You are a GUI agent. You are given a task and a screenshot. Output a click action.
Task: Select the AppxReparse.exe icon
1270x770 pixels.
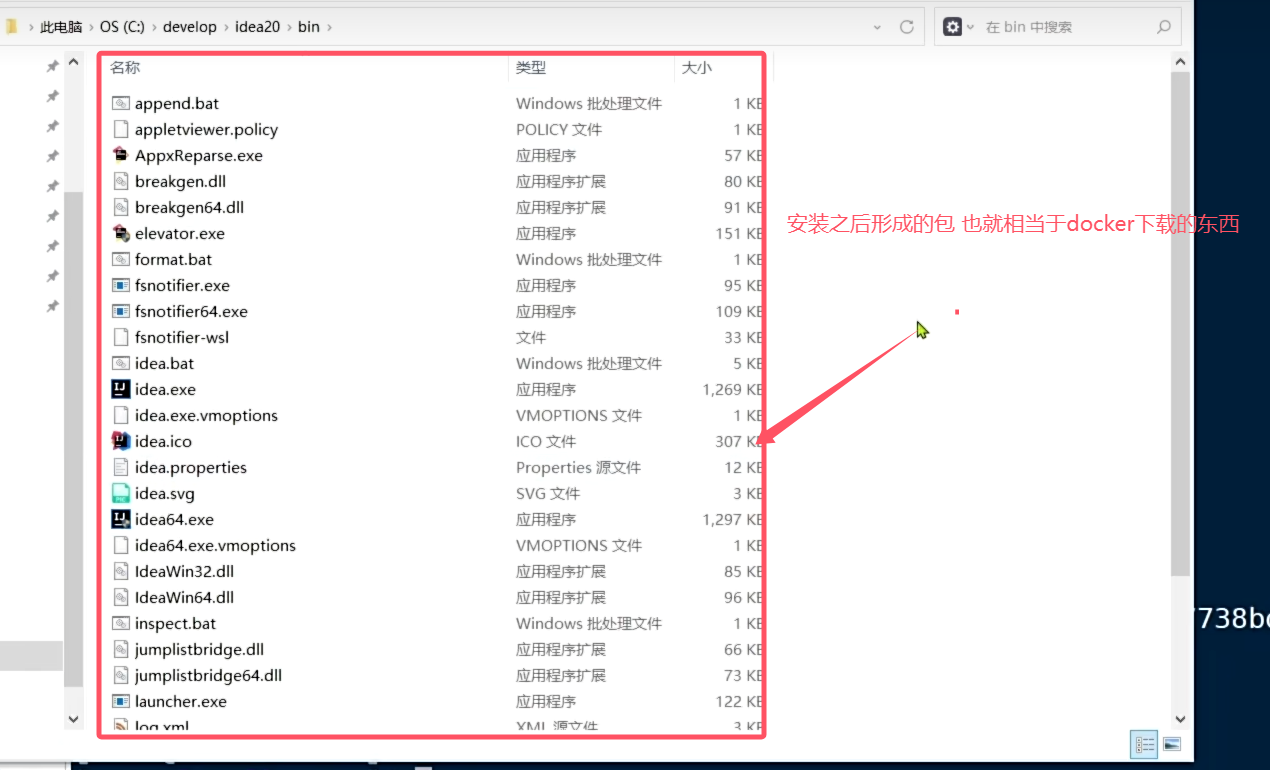point(121,155)
